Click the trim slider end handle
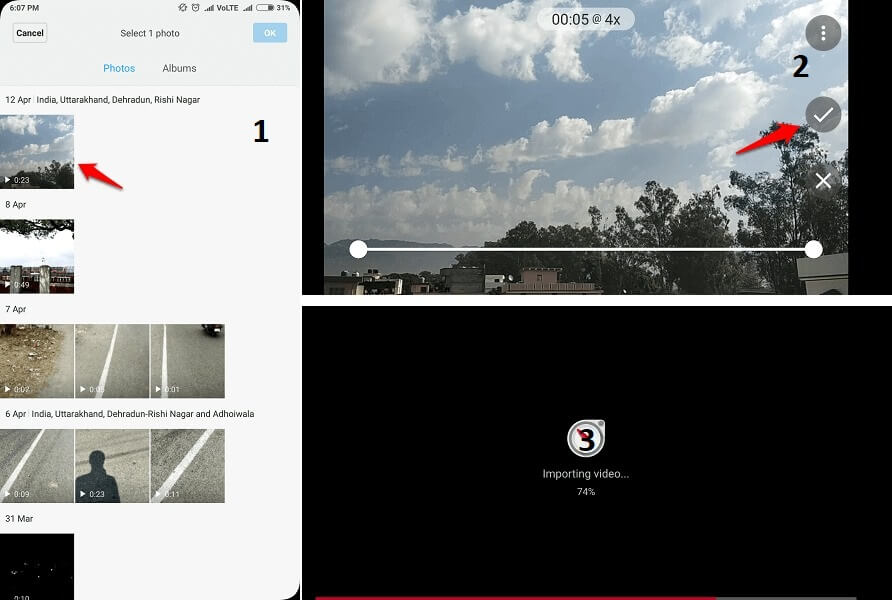The image size is (892, 600). (813, 249)
